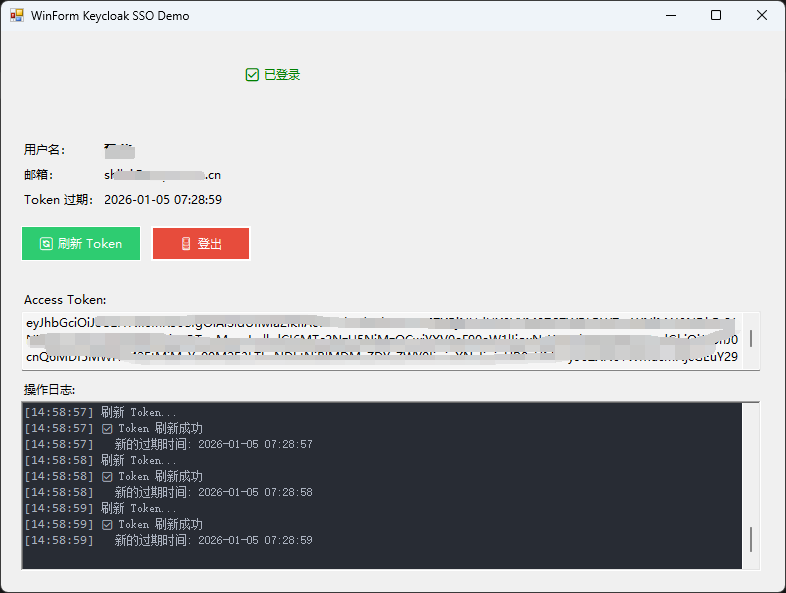Click the 操作日志 heading label
786x593 pixels.
50,390
